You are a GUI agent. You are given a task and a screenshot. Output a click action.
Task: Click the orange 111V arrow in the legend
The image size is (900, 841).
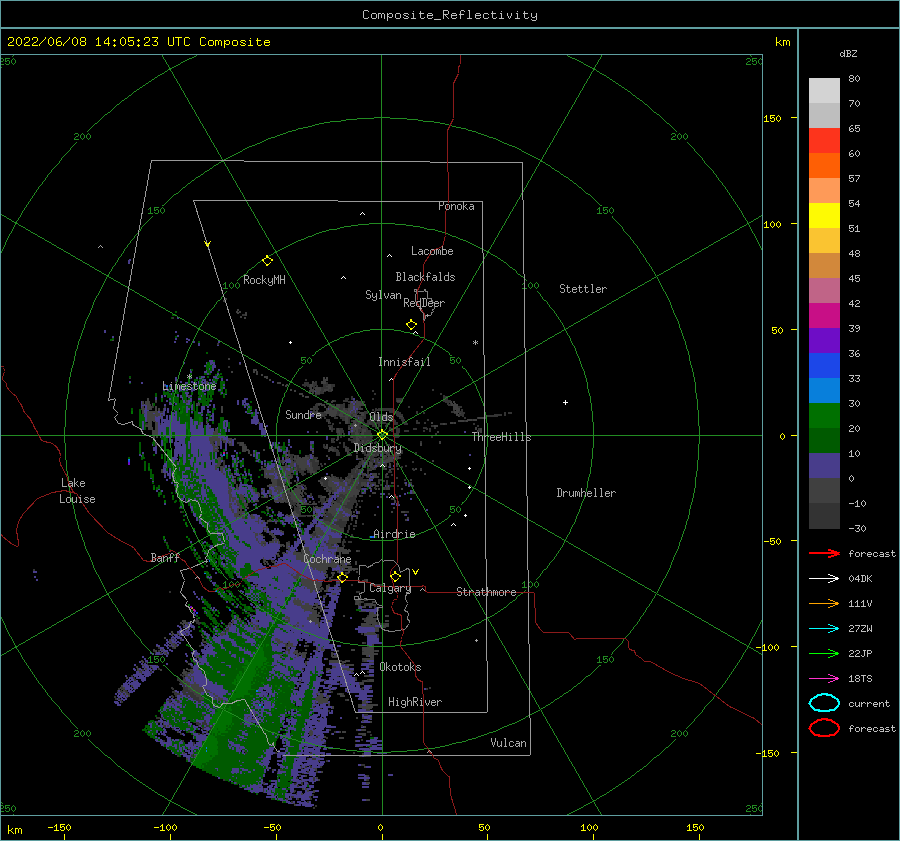(x=824, y=603)
